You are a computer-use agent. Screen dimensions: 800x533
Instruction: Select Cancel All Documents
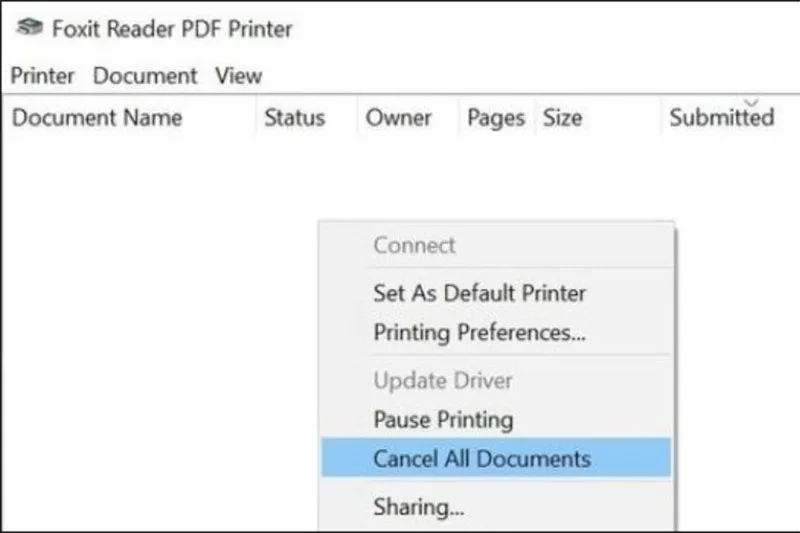(x=496, y=458)
